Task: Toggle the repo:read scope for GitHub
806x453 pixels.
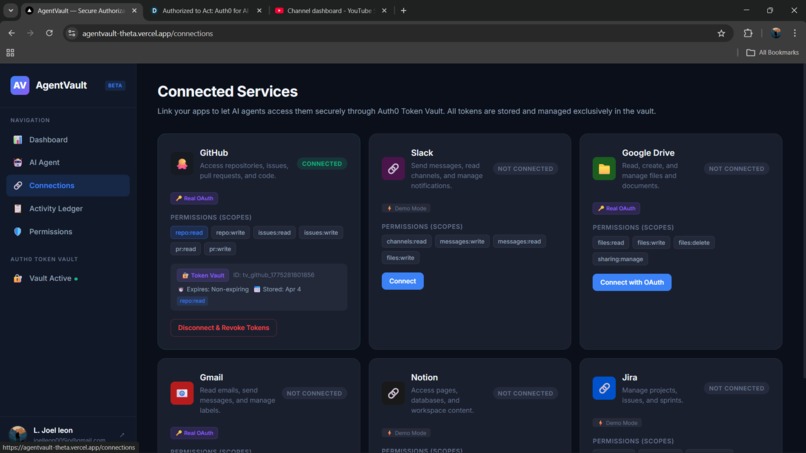Action: click(189, 233)
